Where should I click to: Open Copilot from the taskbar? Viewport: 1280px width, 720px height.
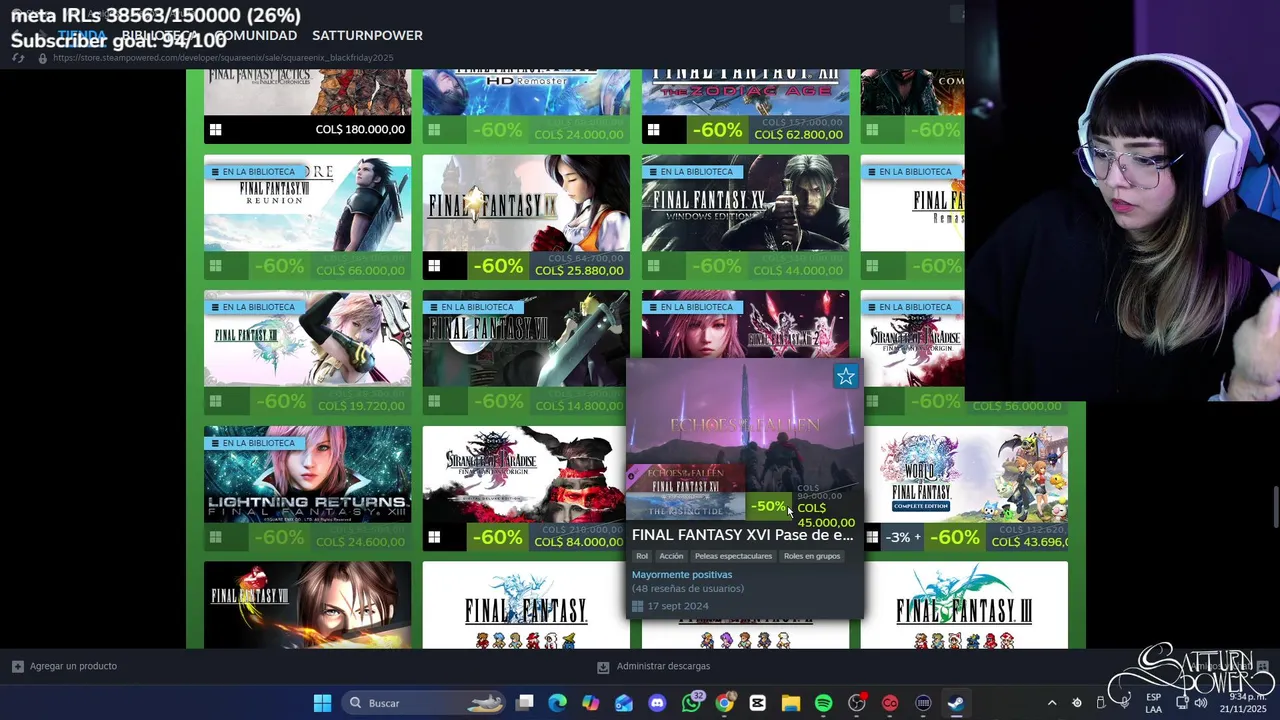tap(591, 703)
